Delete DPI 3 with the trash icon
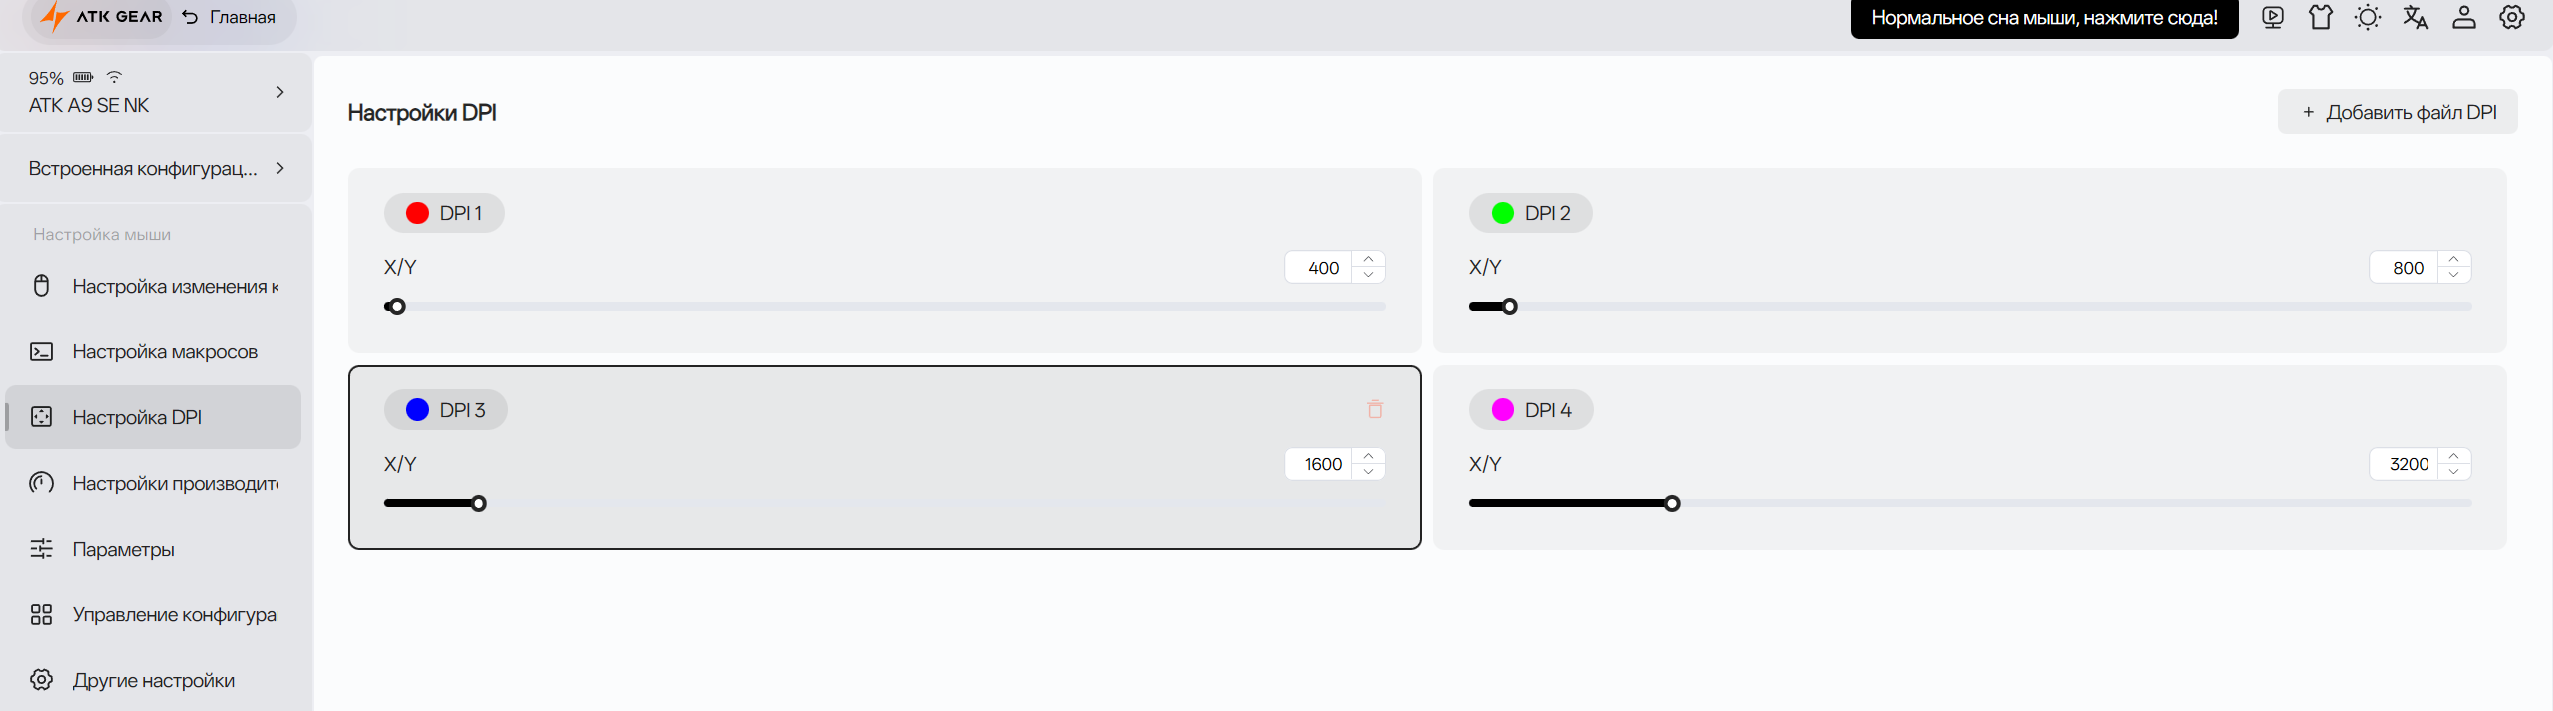Screen dimensions: 2553x711 (x=1375, y=409)
